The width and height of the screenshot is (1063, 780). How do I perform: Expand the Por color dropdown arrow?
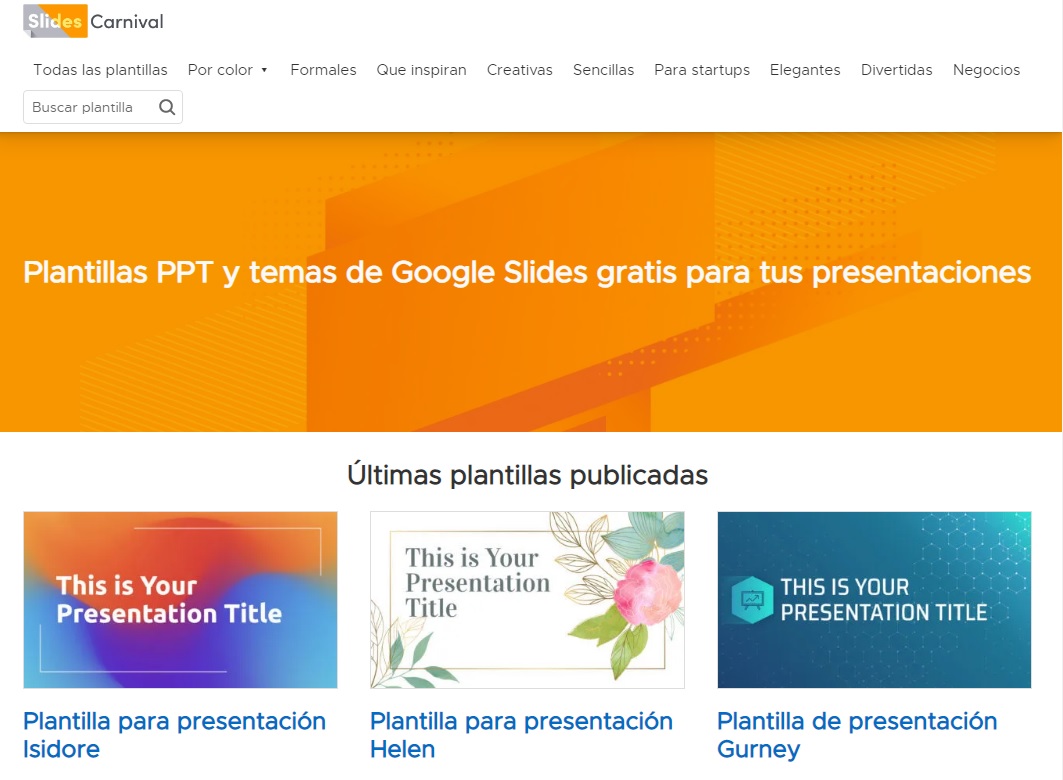(264, 70)
